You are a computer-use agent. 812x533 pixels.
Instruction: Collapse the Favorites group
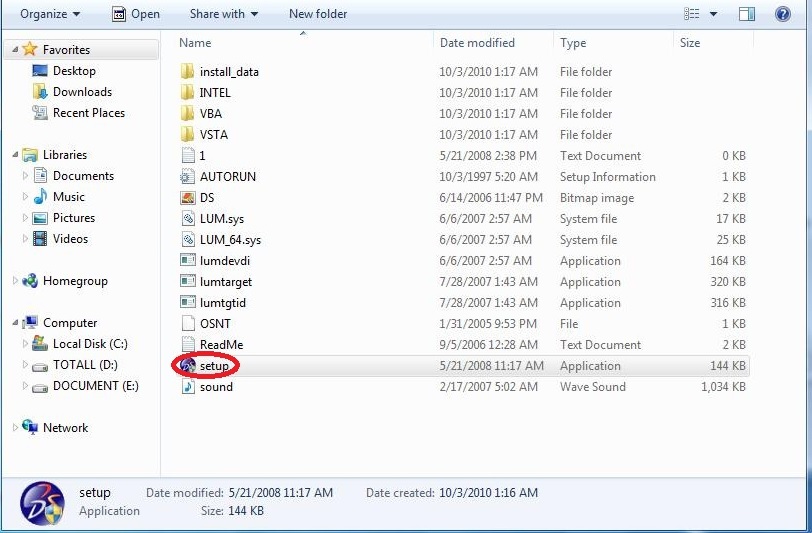pyautogui.click(x=15, y=49)
